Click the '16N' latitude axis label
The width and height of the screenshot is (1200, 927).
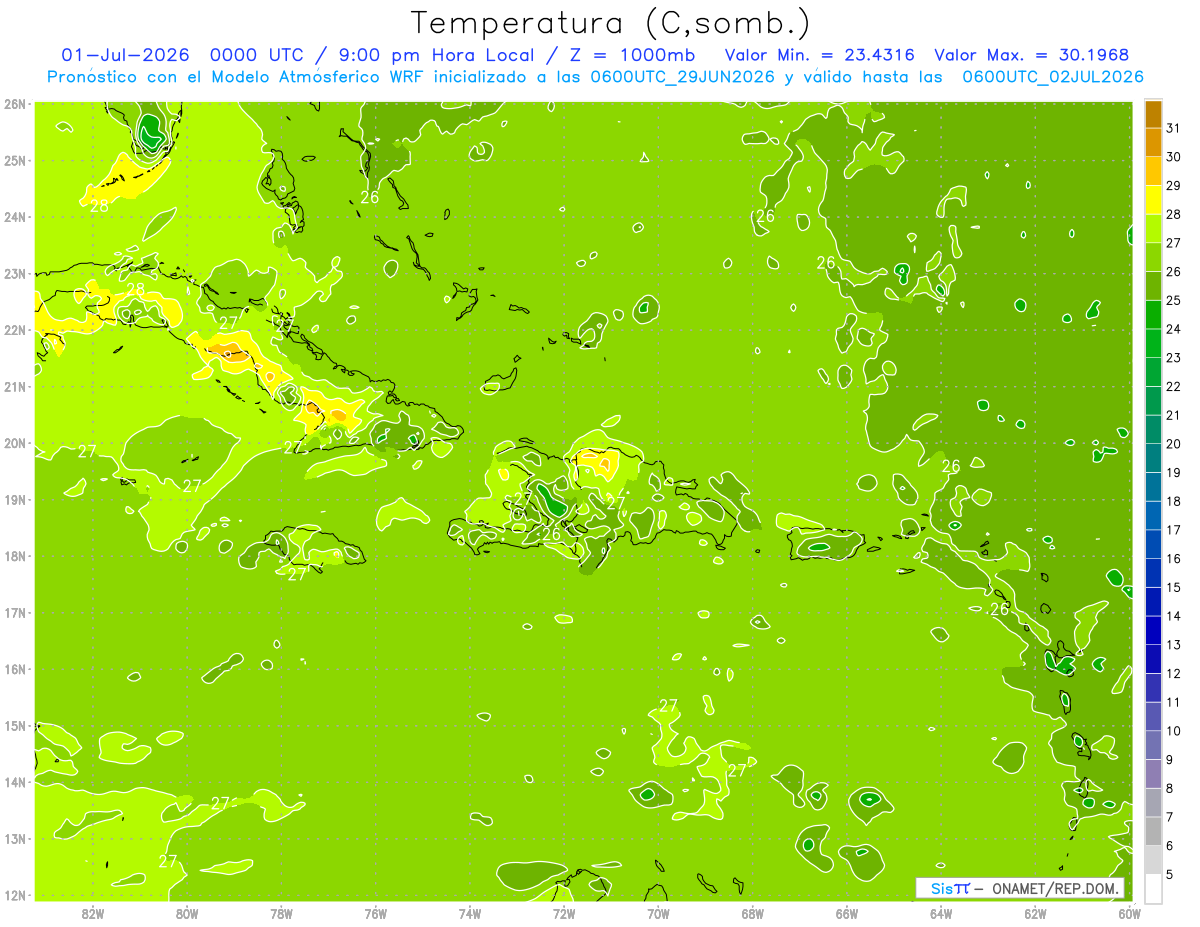pos(15,669)
